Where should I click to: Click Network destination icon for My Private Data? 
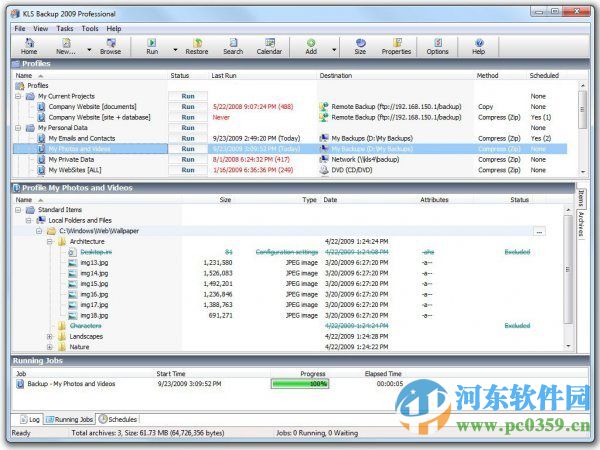click(324, 160)
